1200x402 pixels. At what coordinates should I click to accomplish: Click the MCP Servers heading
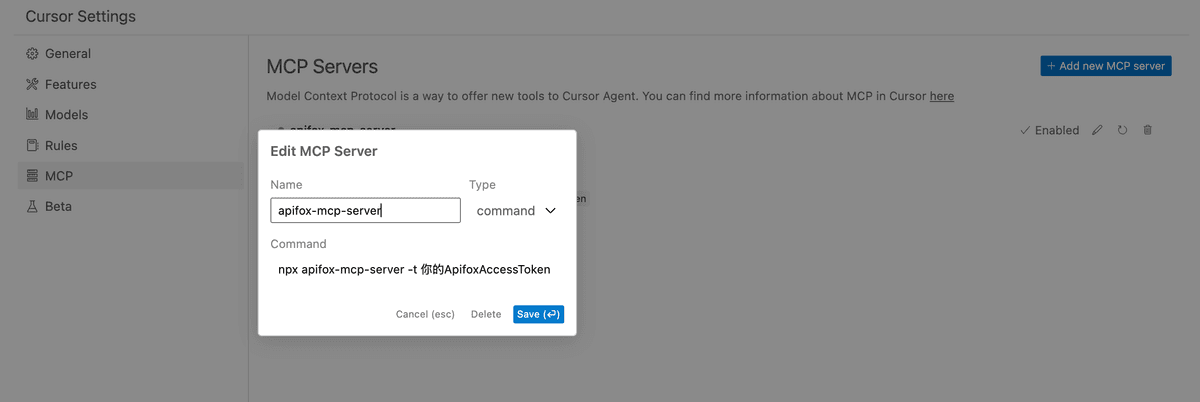tap(322, 67)
